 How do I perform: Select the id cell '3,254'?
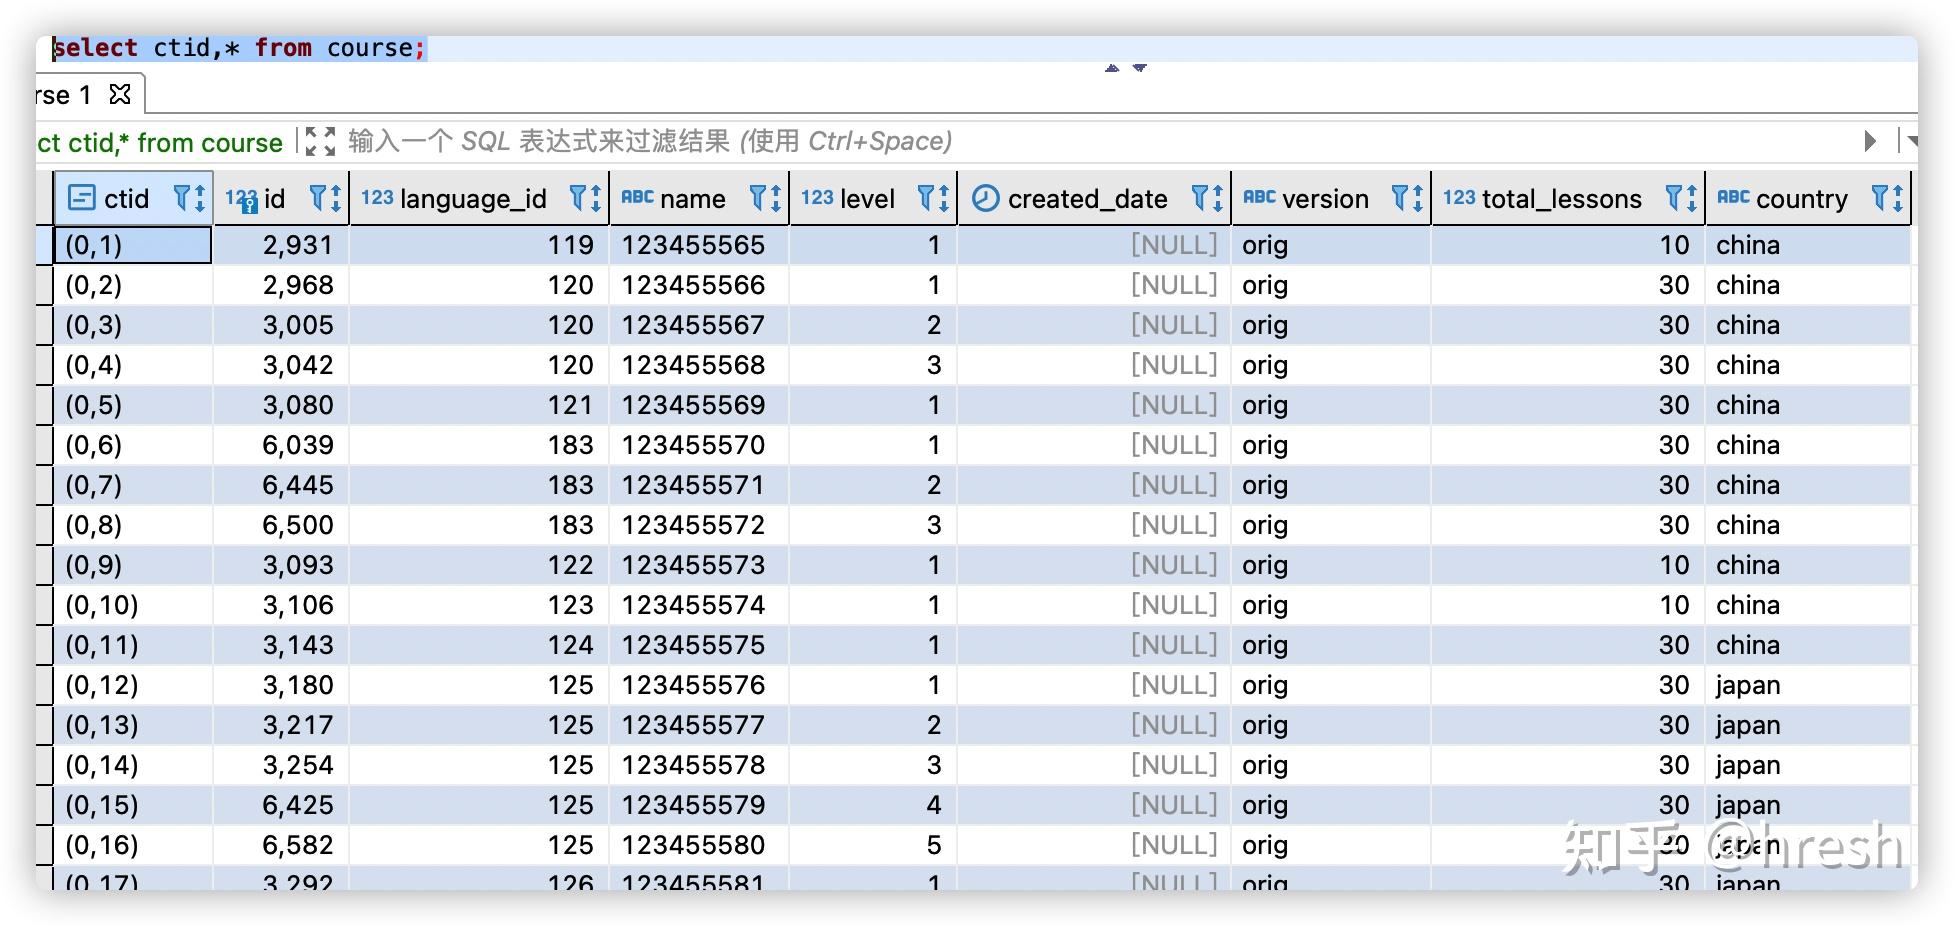281,765
